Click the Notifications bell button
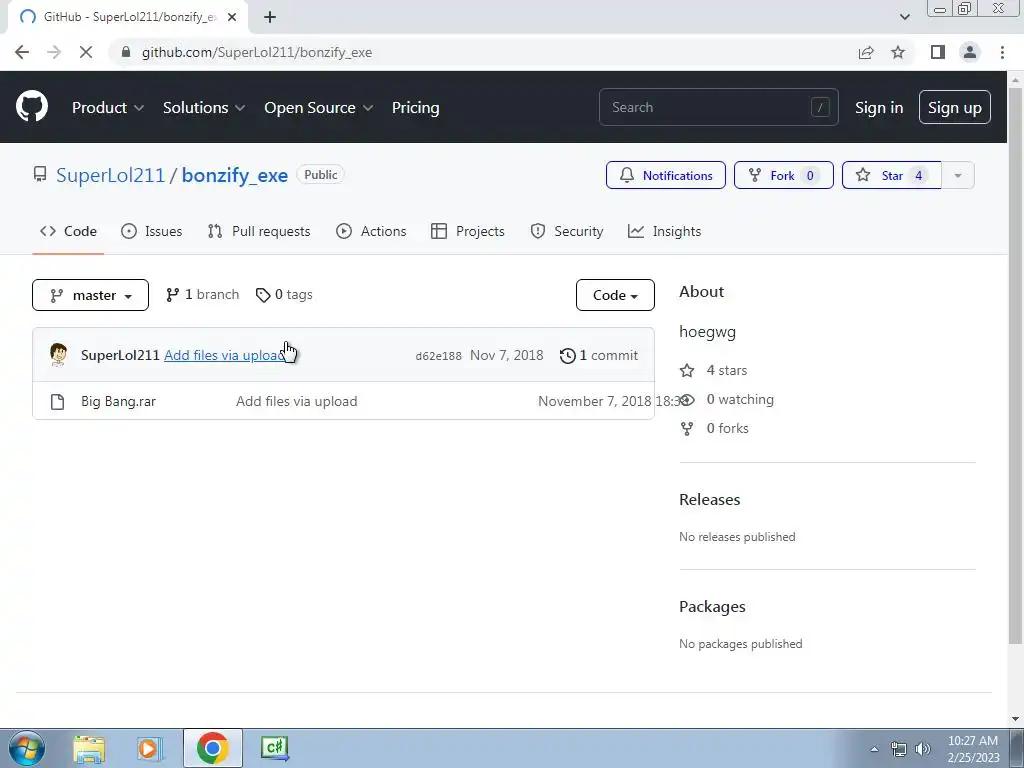This screenshot has width=1024, height=768. 665,175
